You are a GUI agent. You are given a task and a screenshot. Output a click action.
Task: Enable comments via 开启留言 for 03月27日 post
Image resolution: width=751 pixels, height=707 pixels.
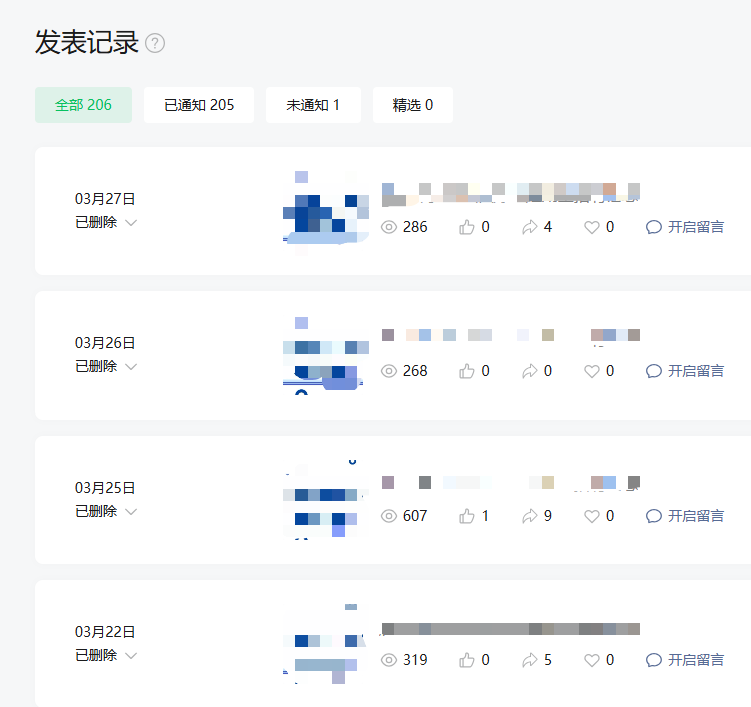(685, 227)
